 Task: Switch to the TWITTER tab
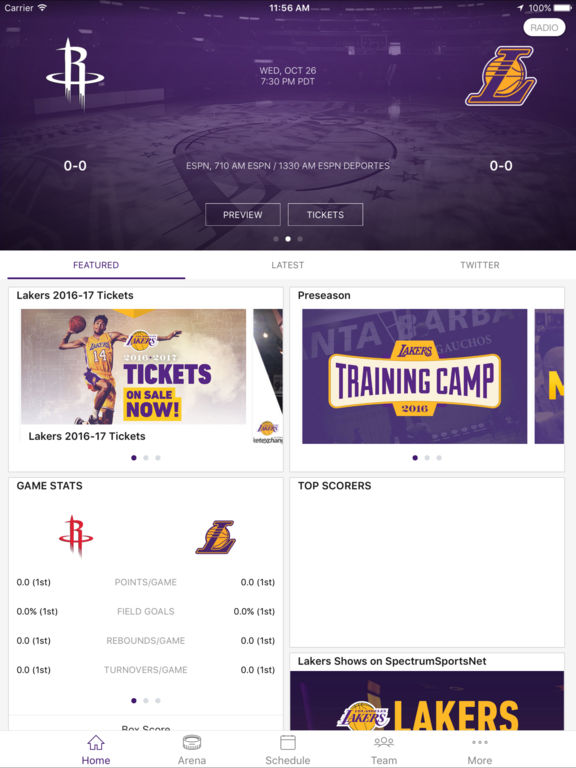pos(480,265)
